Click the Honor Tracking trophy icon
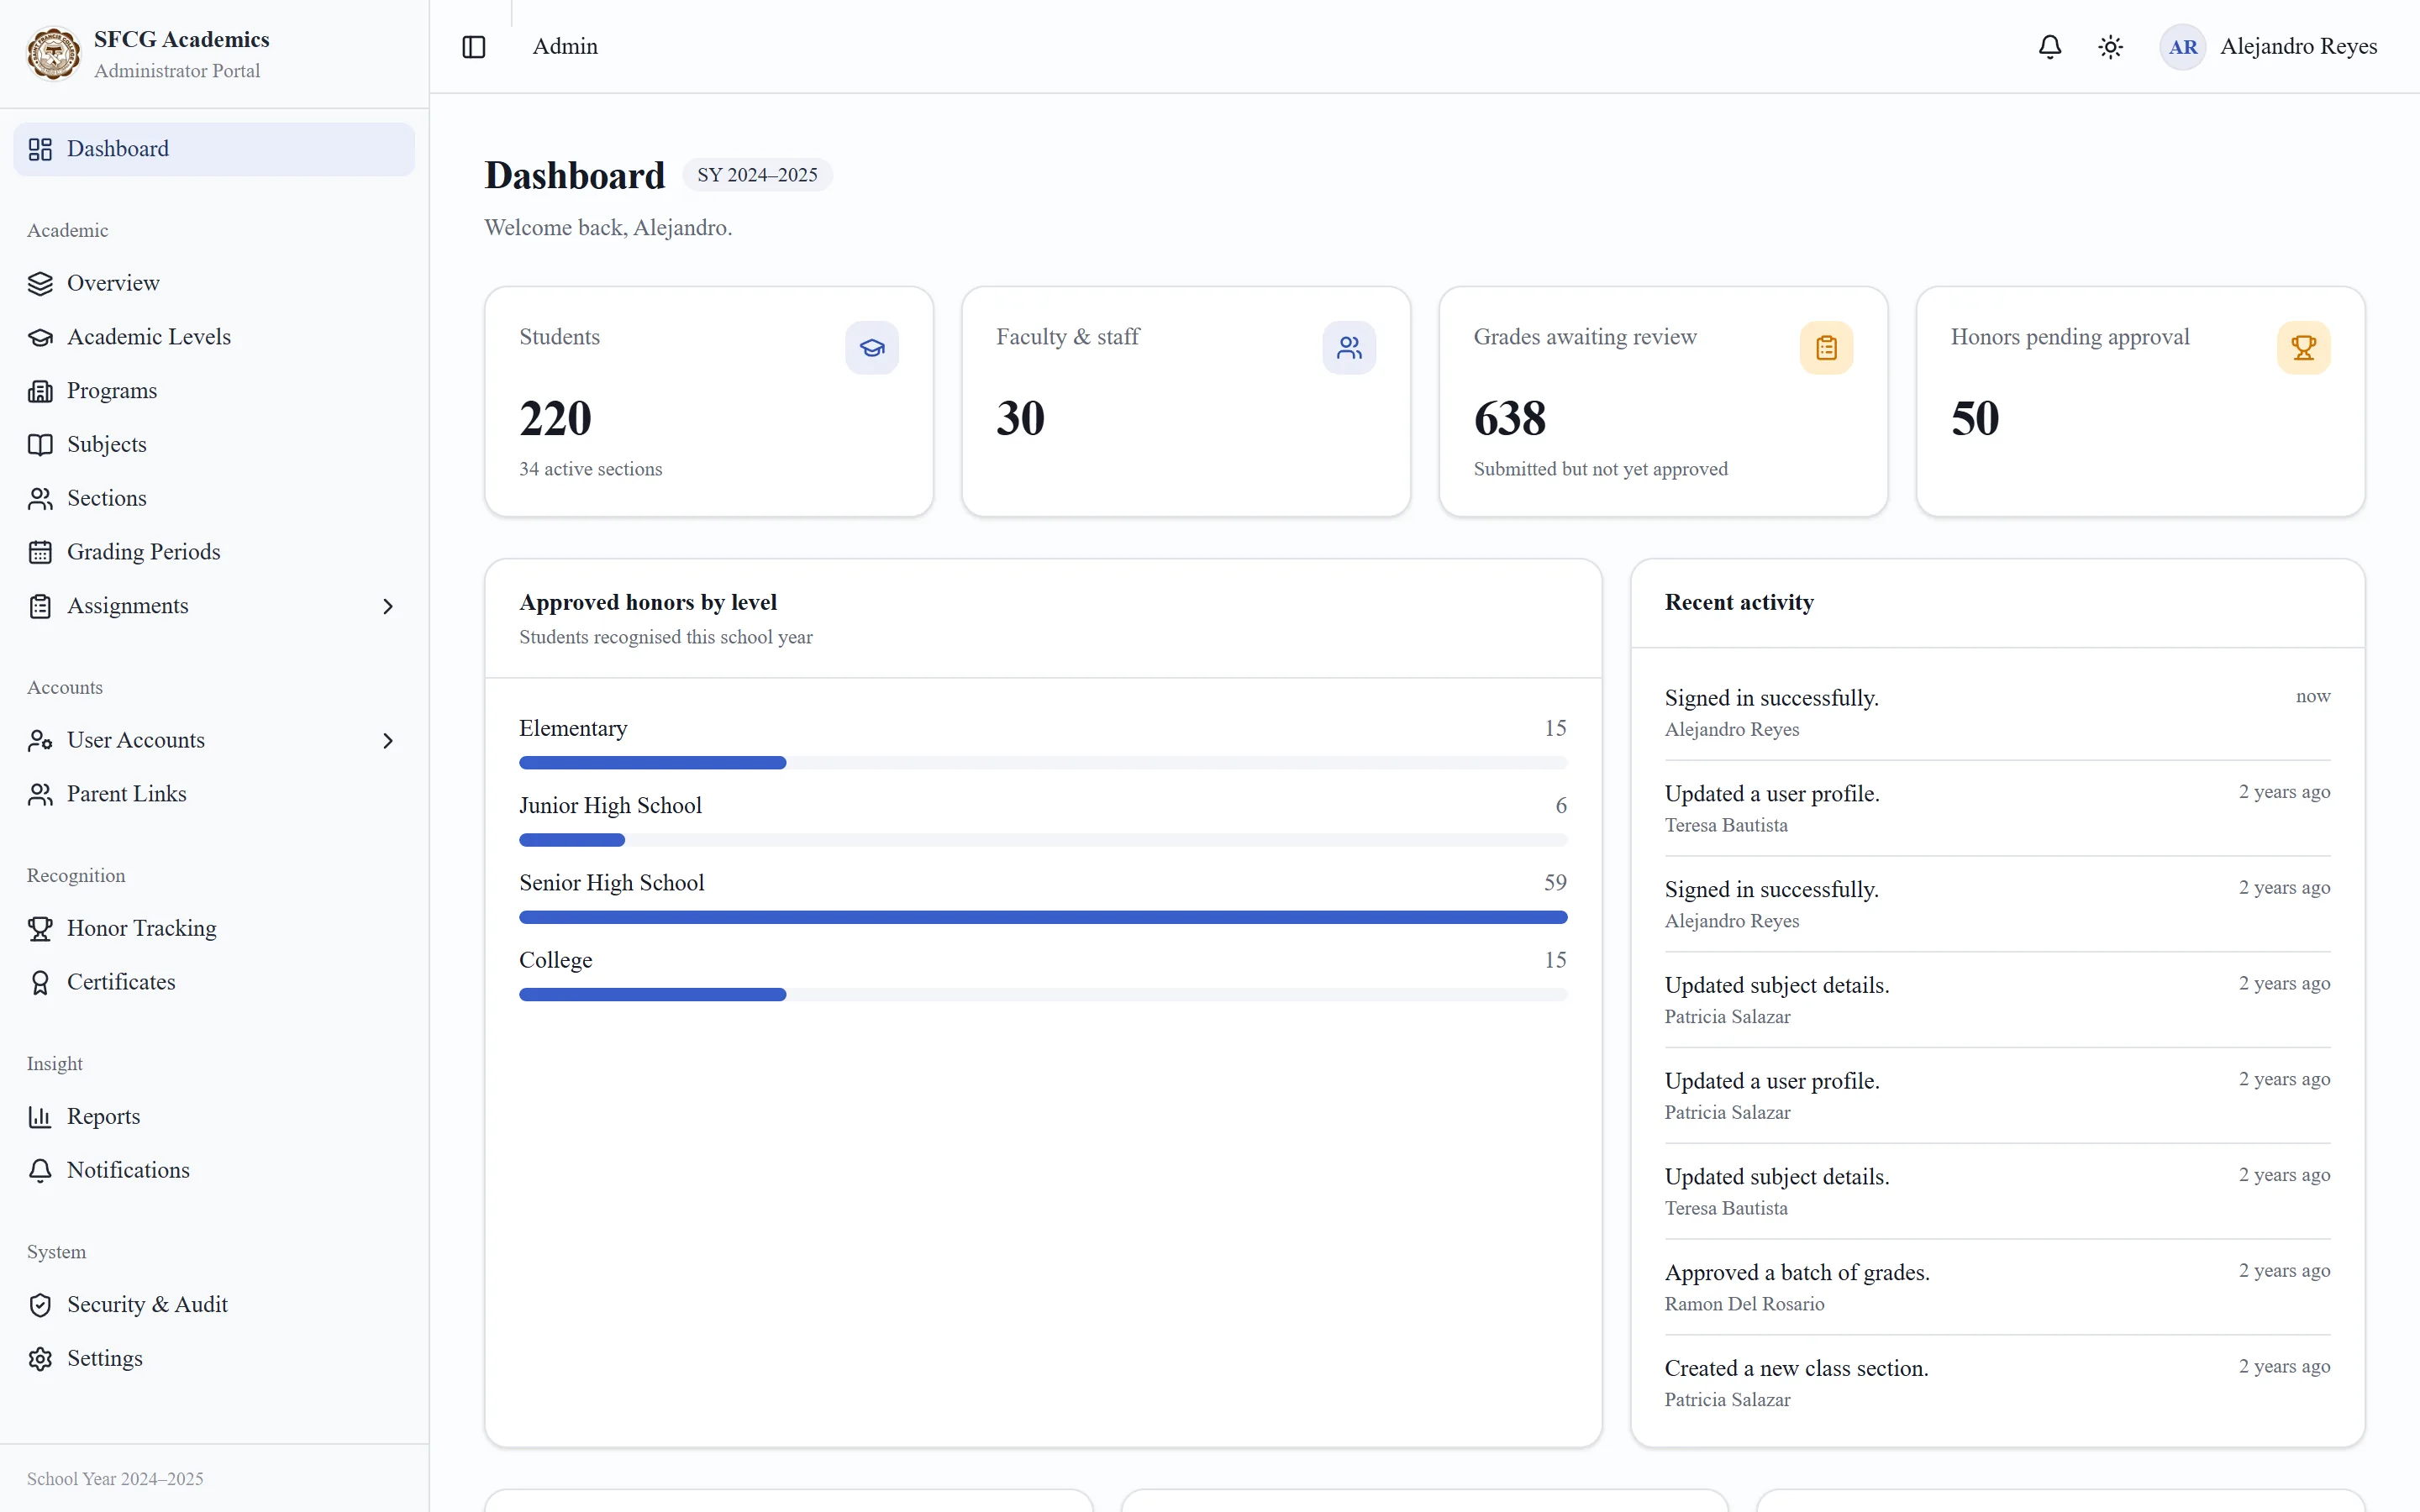The image size is (2420, 1512). pyautogui.click(x=40, y=929)
